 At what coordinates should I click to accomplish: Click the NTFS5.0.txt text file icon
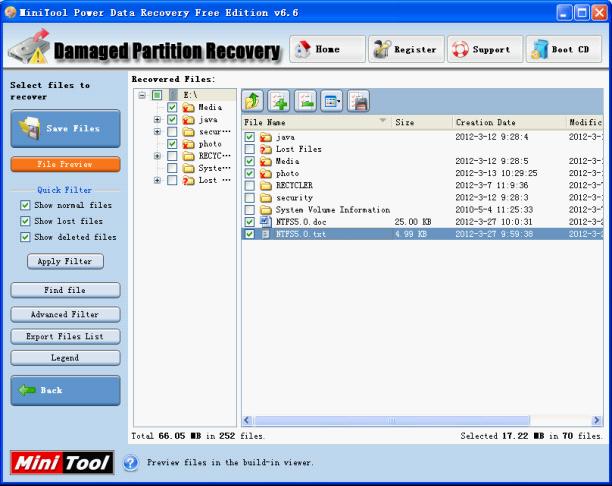(266, 234)
